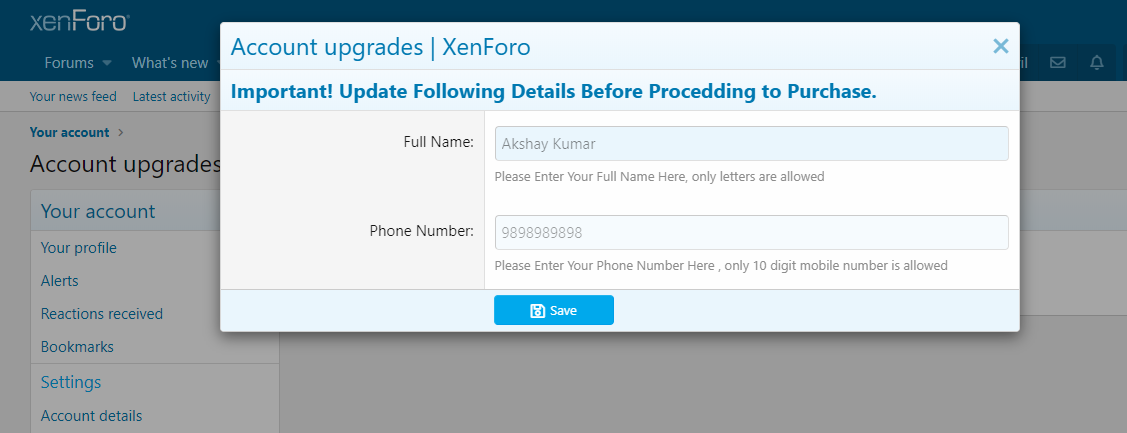Open Your news feed link

(x=73, y=97)
